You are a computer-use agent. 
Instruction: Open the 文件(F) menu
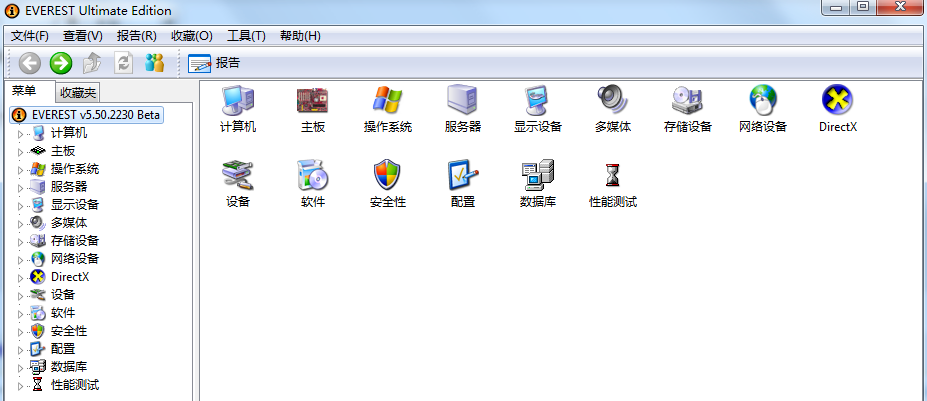coord(30,36)
